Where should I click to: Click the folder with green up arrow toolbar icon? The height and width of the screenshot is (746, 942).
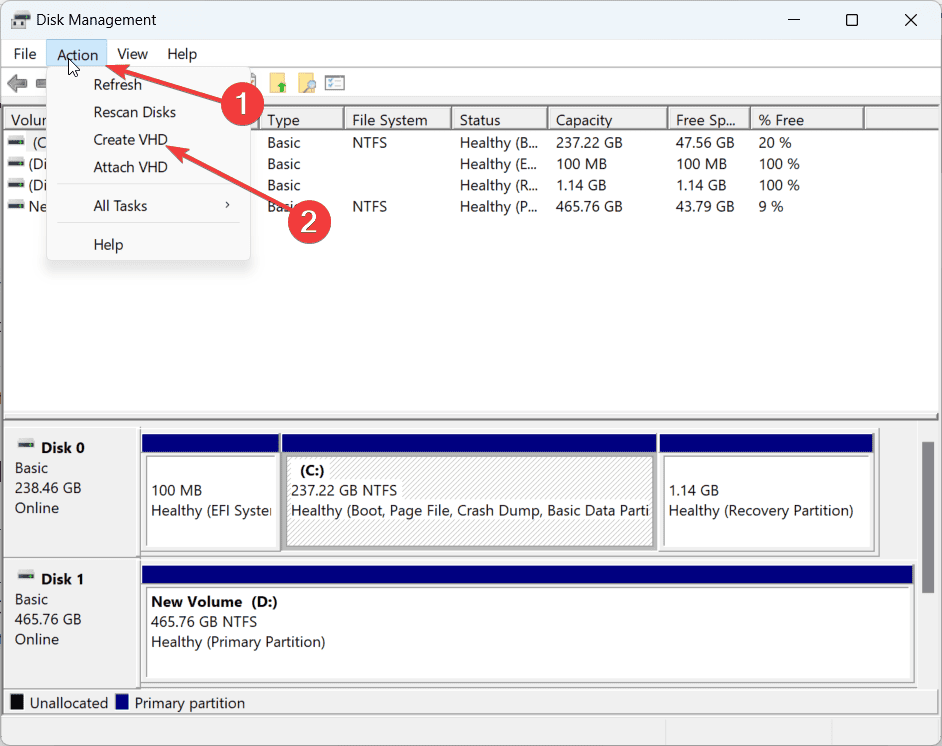pos(278,82)
